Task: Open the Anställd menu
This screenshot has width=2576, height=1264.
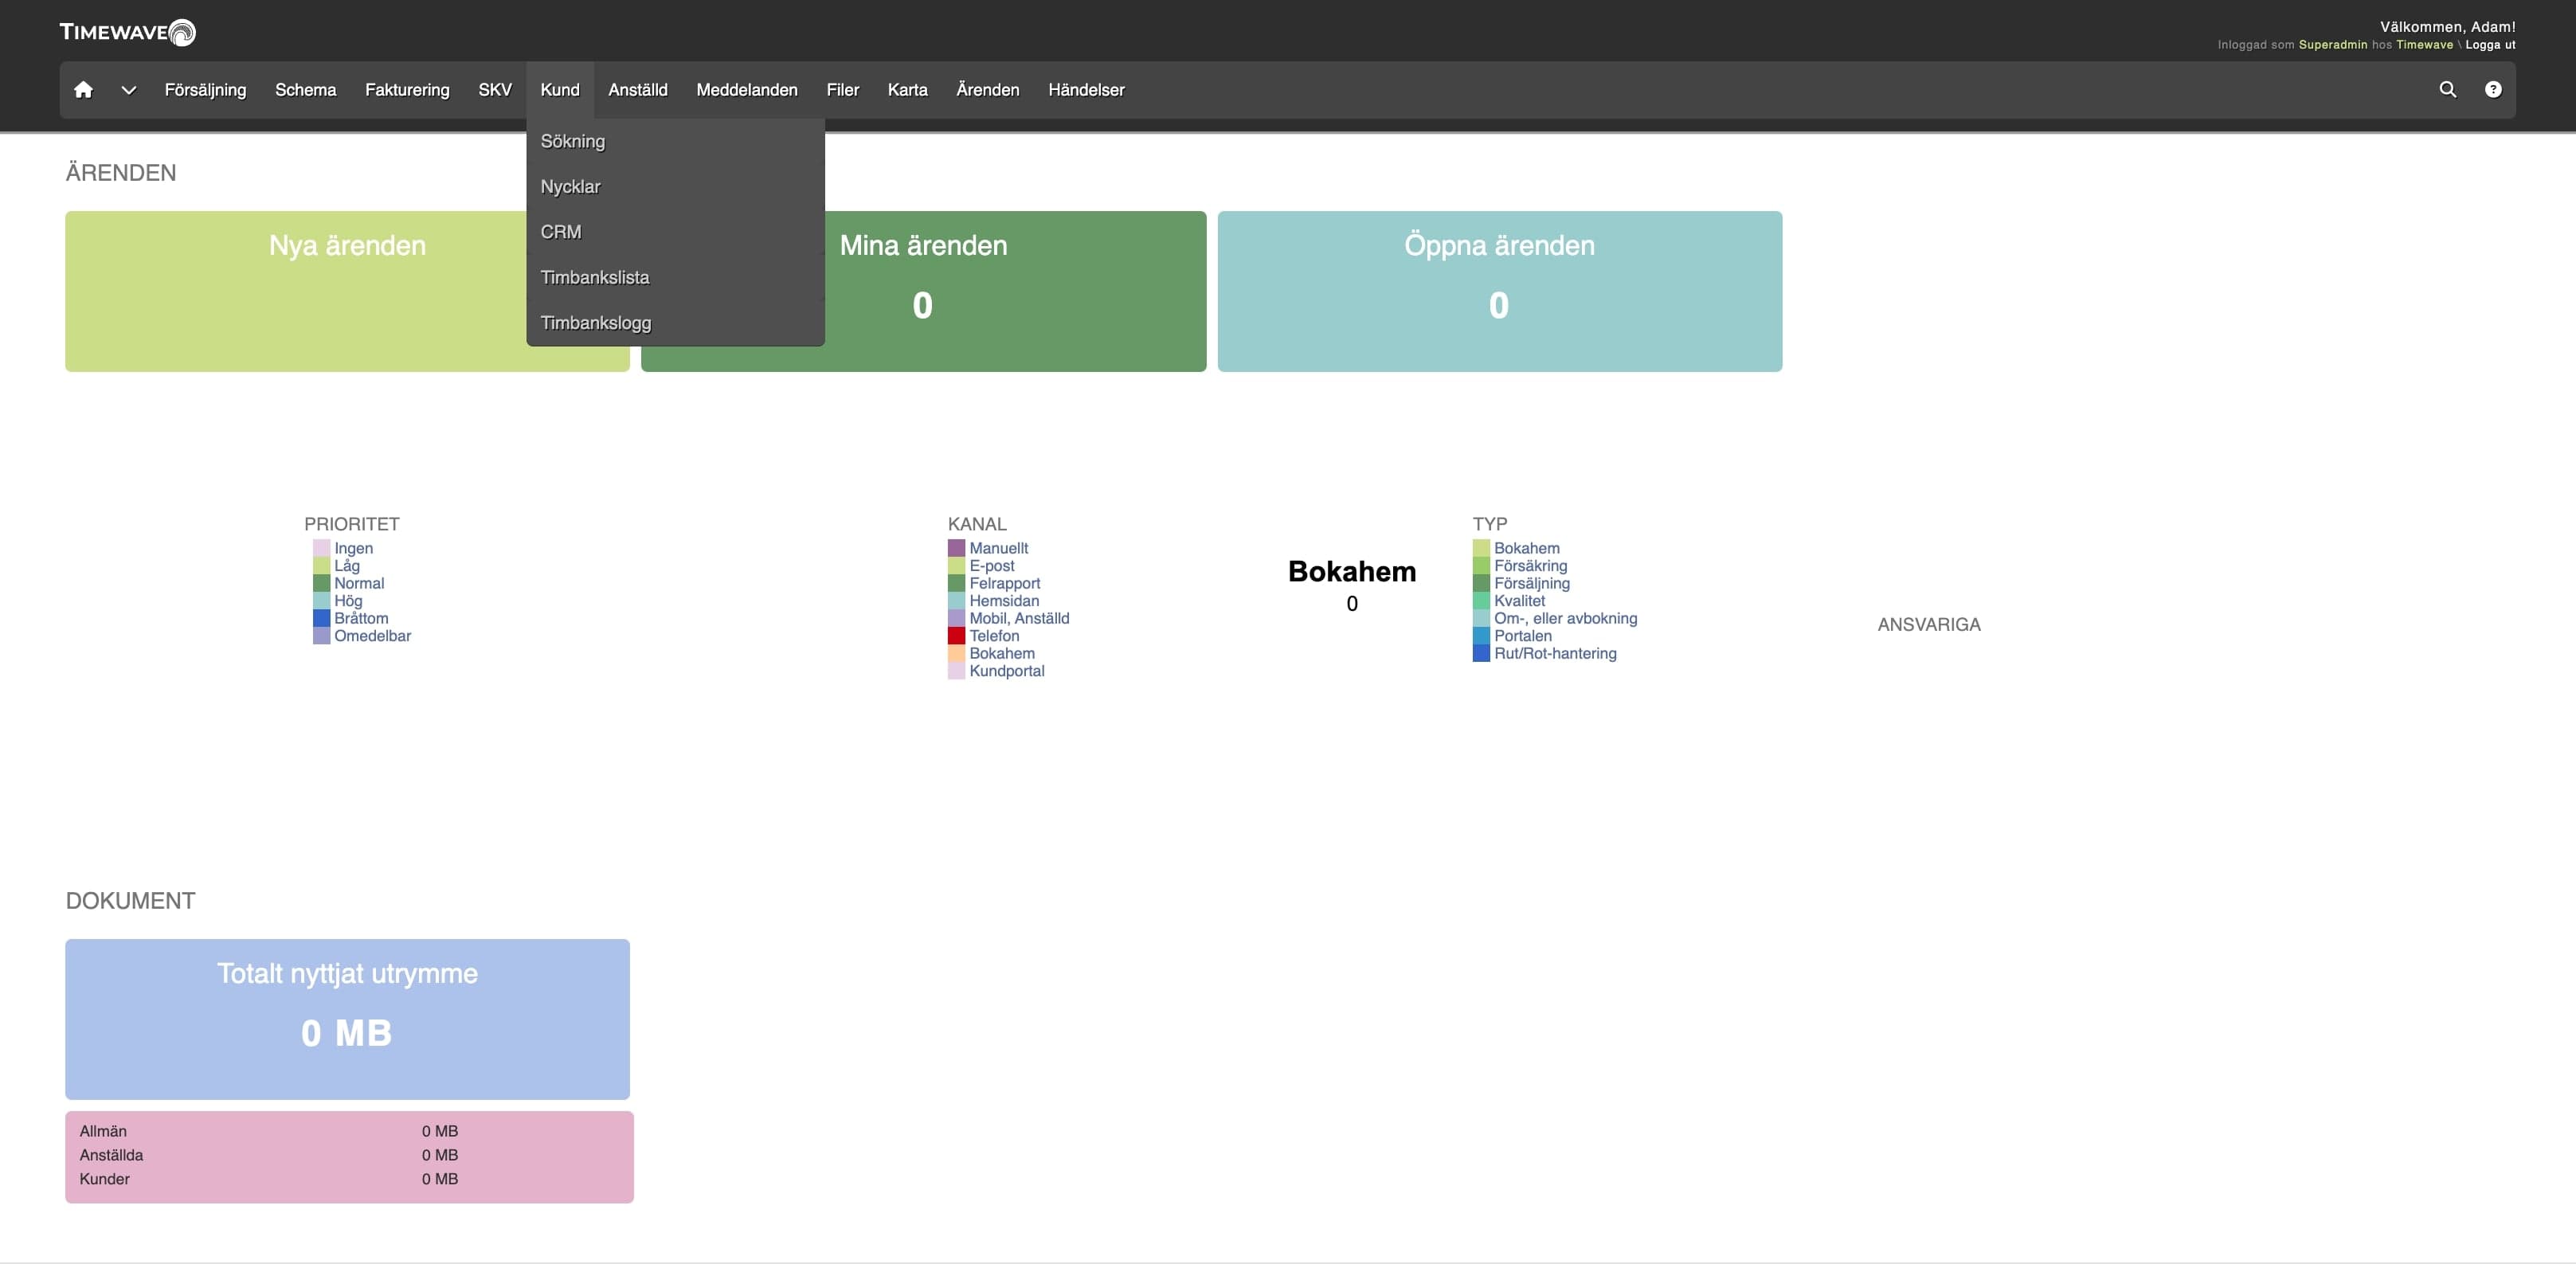Action: click(x=638, y=90)
